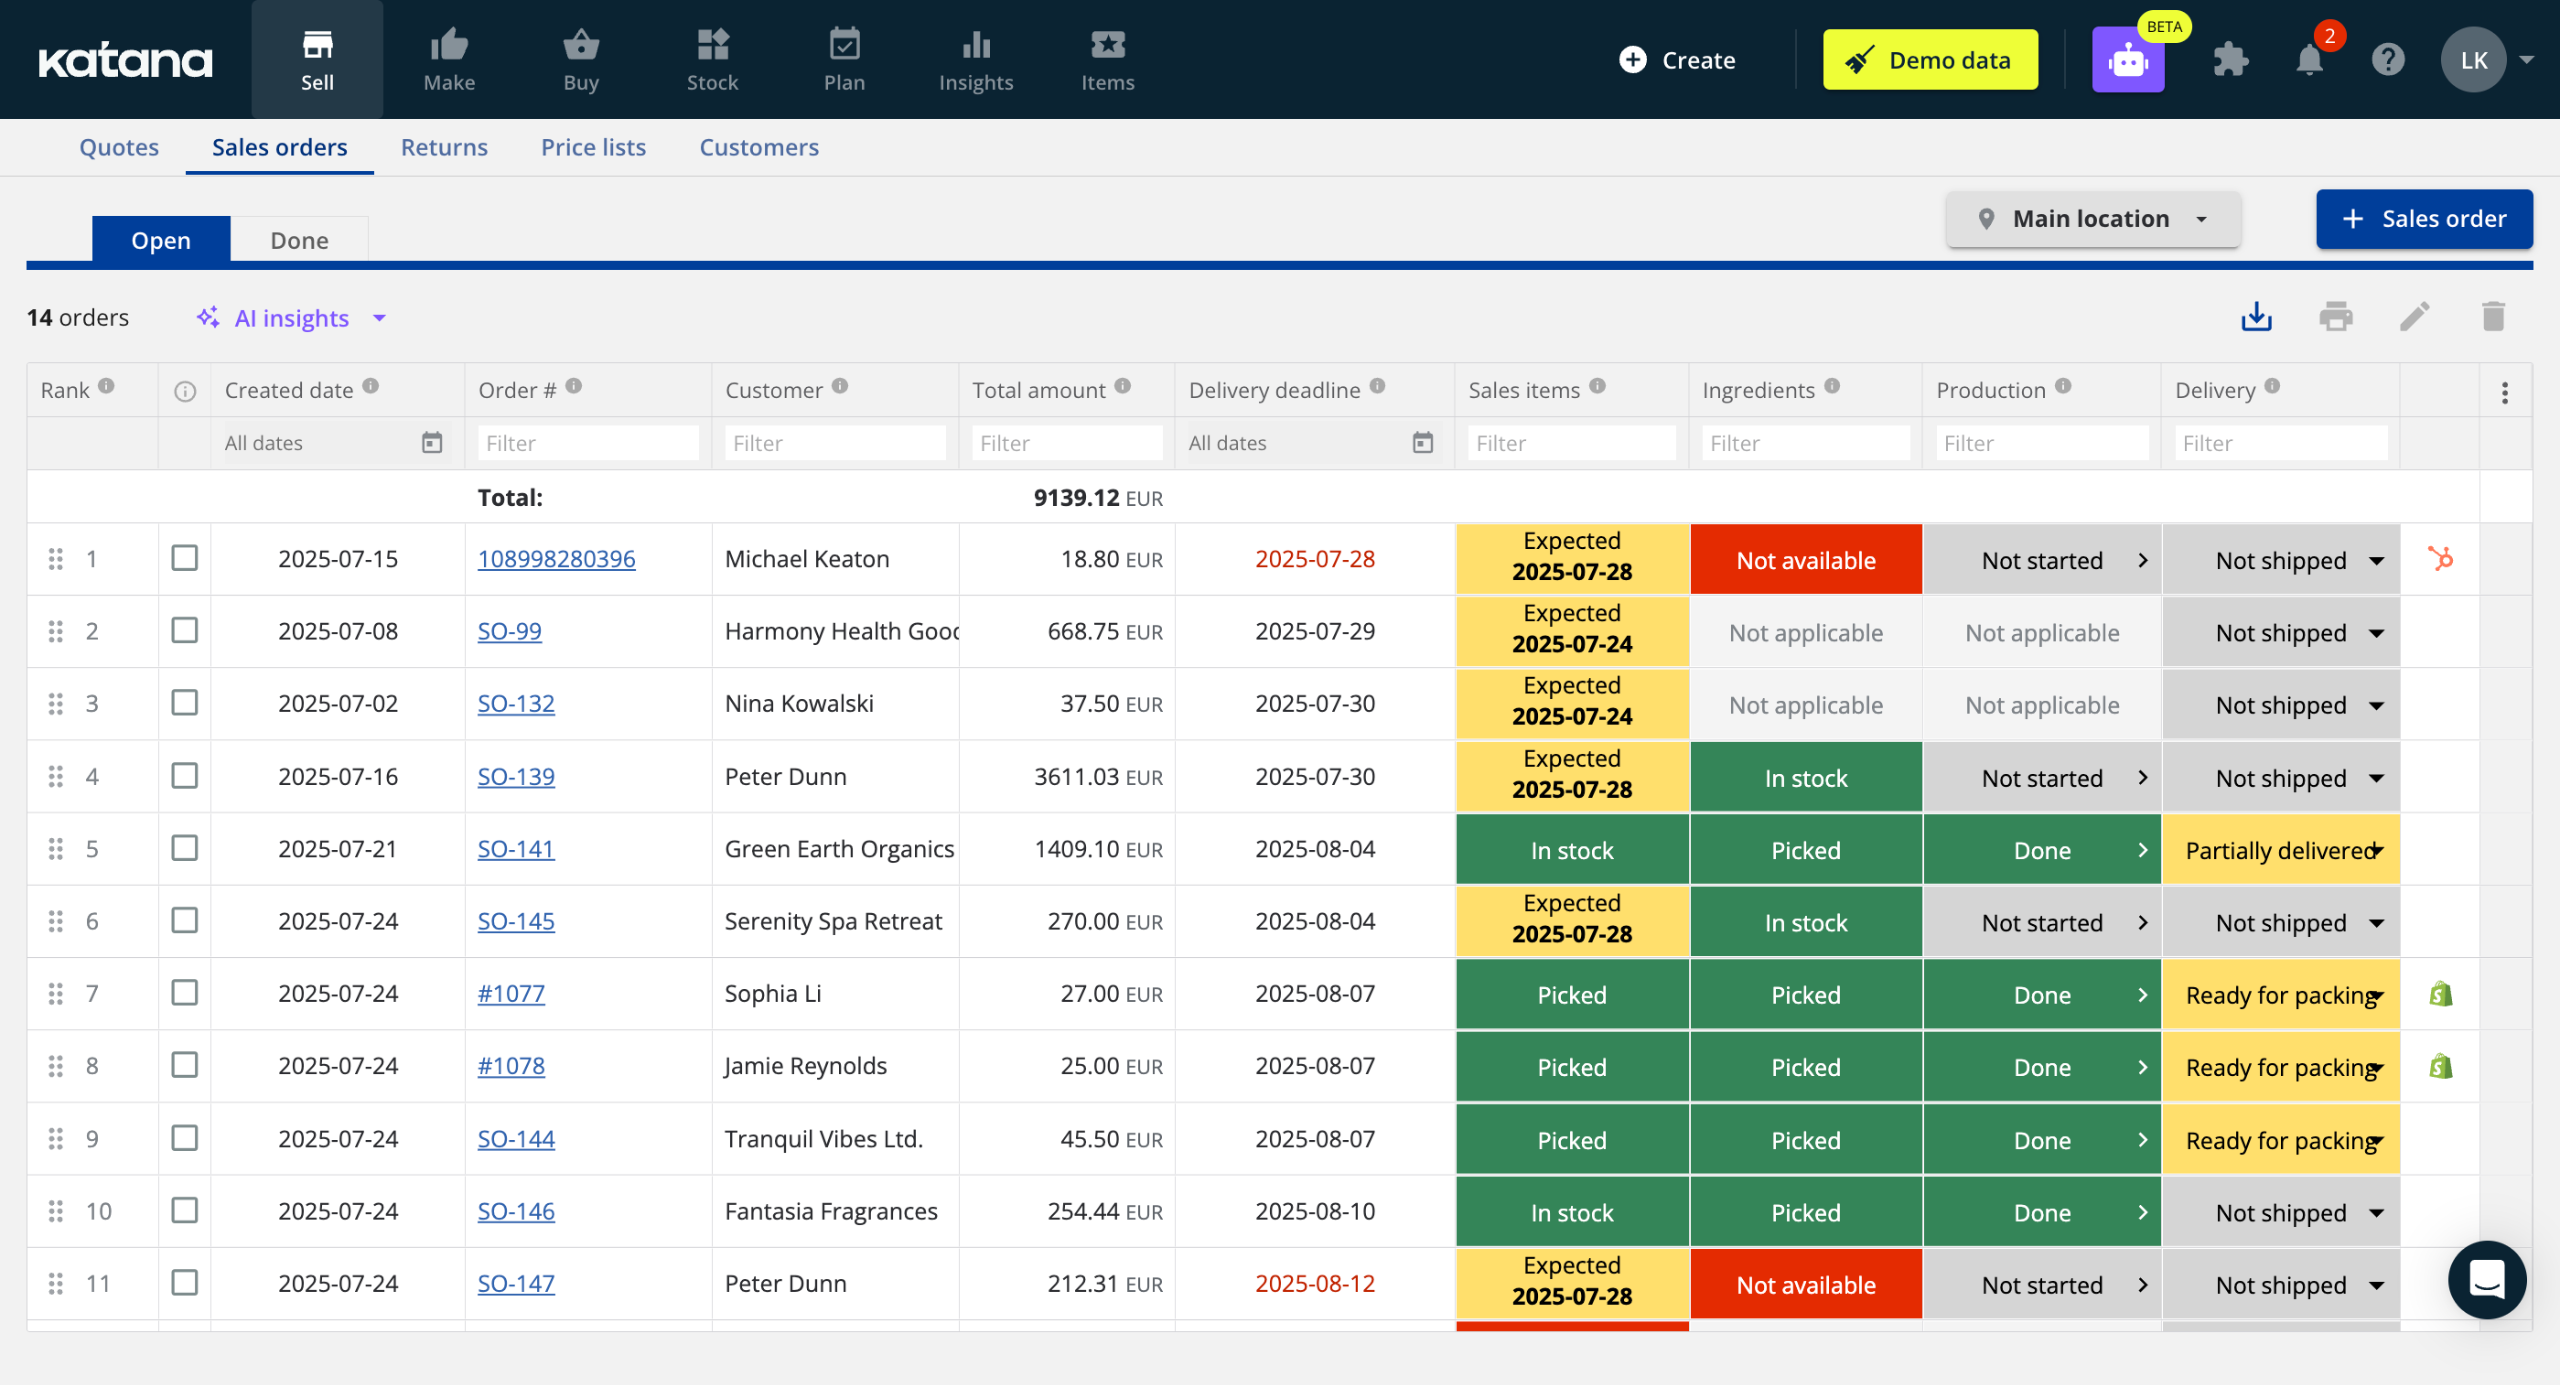This screenshot has height=1385, width=2560.
Task: Expand the AI insights dropdown
Action: click(x=292, y=318)
